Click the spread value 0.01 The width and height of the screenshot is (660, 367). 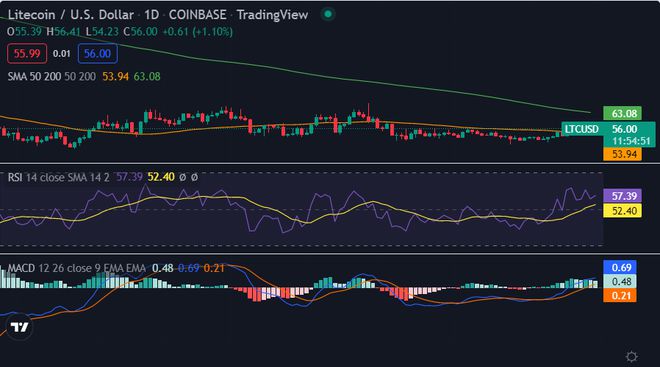(x=61, y=54)
